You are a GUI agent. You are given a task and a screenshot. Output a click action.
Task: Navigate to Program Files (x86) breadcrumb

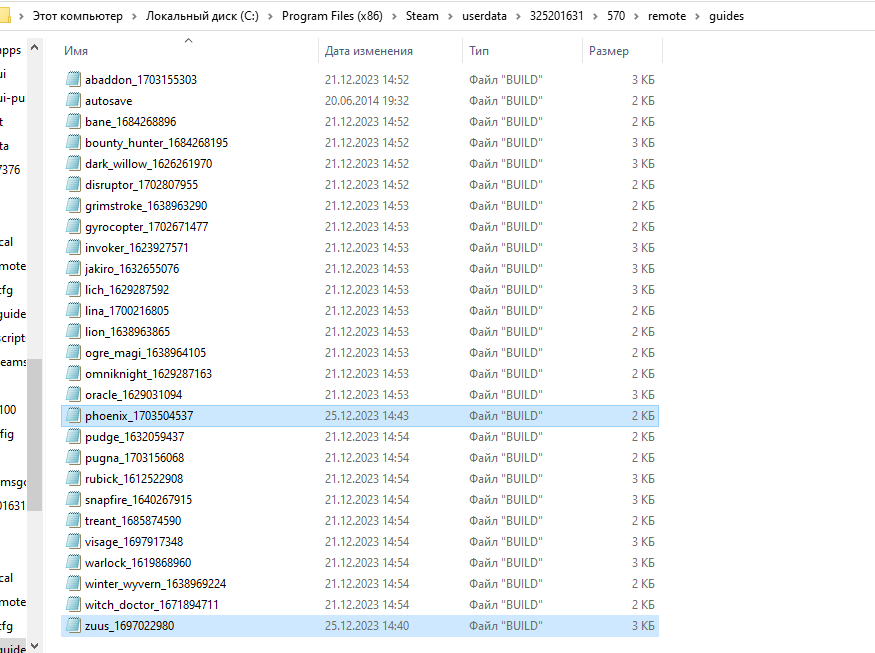332,16
